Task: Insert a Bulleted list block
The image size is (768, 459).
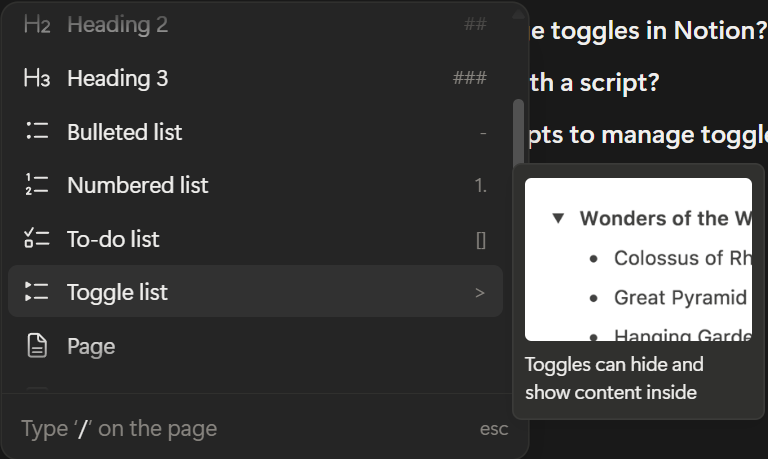Action: pos(124,132)
